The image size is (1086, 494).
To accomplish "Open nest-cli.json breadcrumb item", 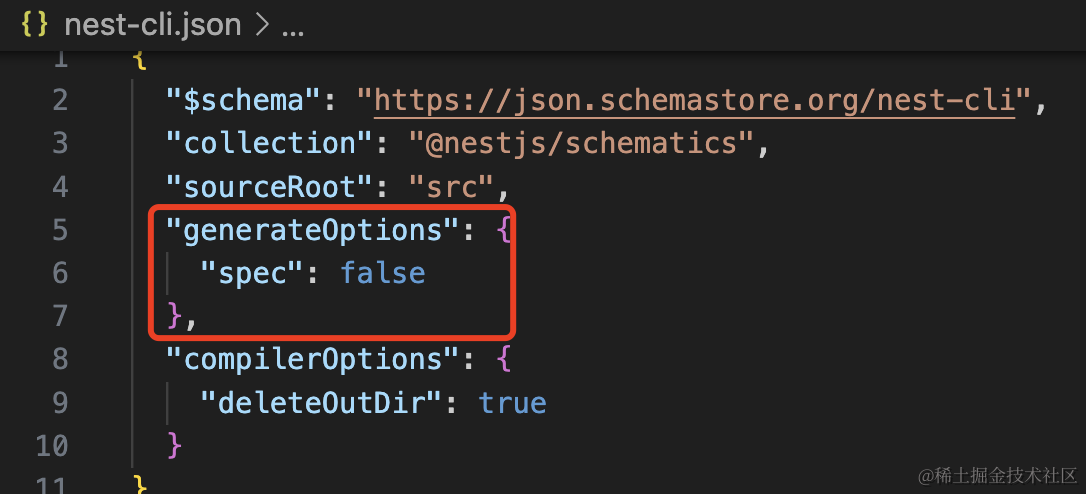I will tap(152, 25).
